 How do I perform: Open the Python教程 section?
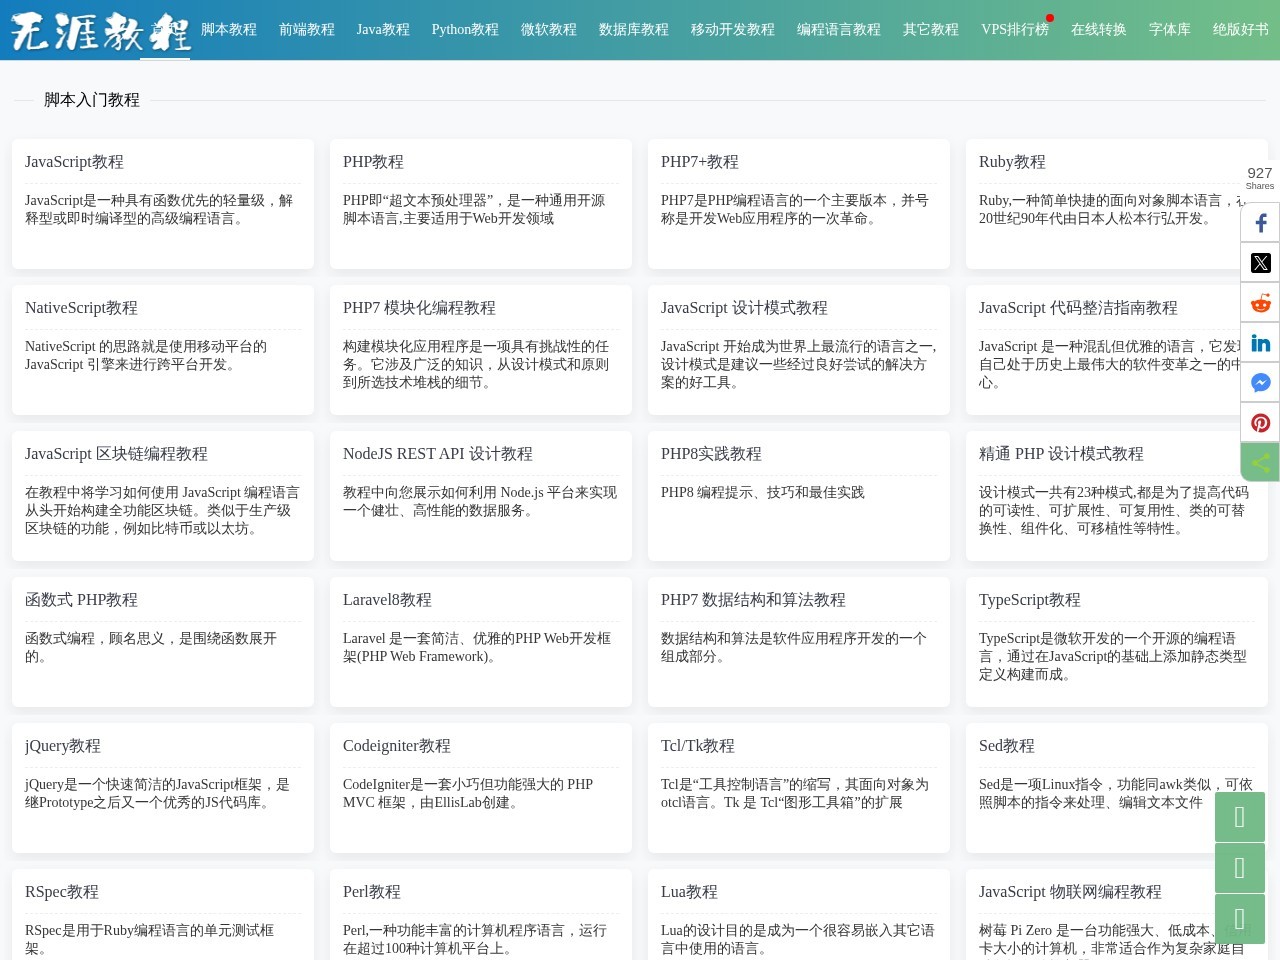pos(465,30)
